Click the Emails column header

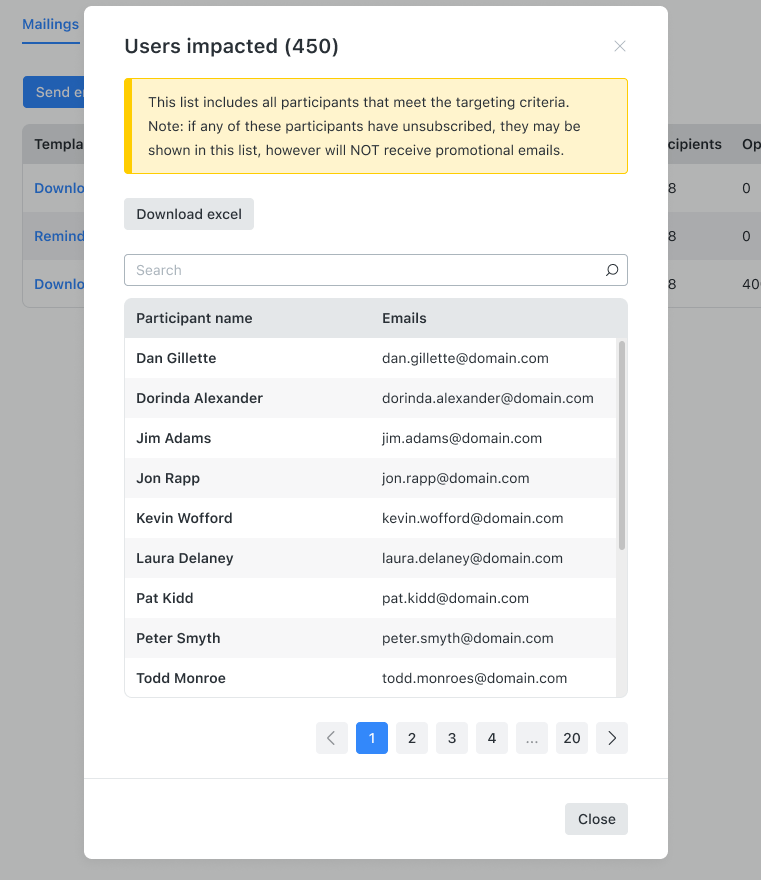404,318
